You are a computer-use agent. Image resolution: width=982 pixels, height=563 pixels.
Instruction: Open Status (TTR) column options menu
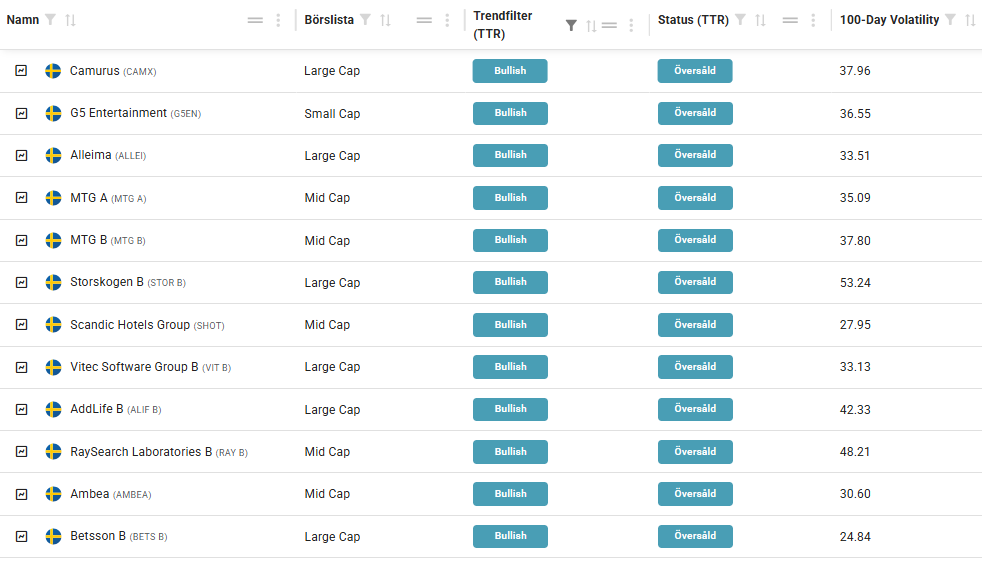coord(813,20)
